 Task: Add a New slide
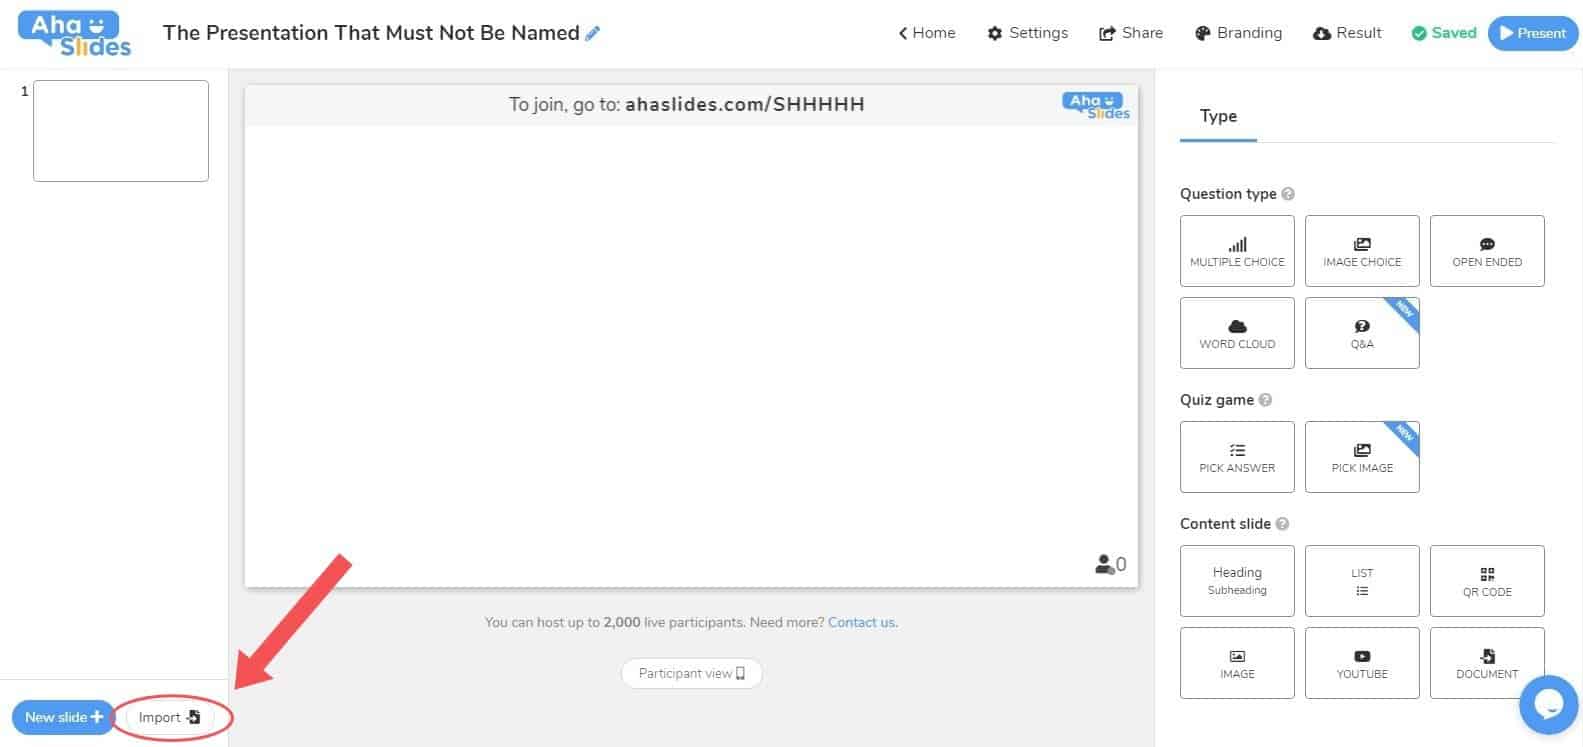click(x=63, y=717)
